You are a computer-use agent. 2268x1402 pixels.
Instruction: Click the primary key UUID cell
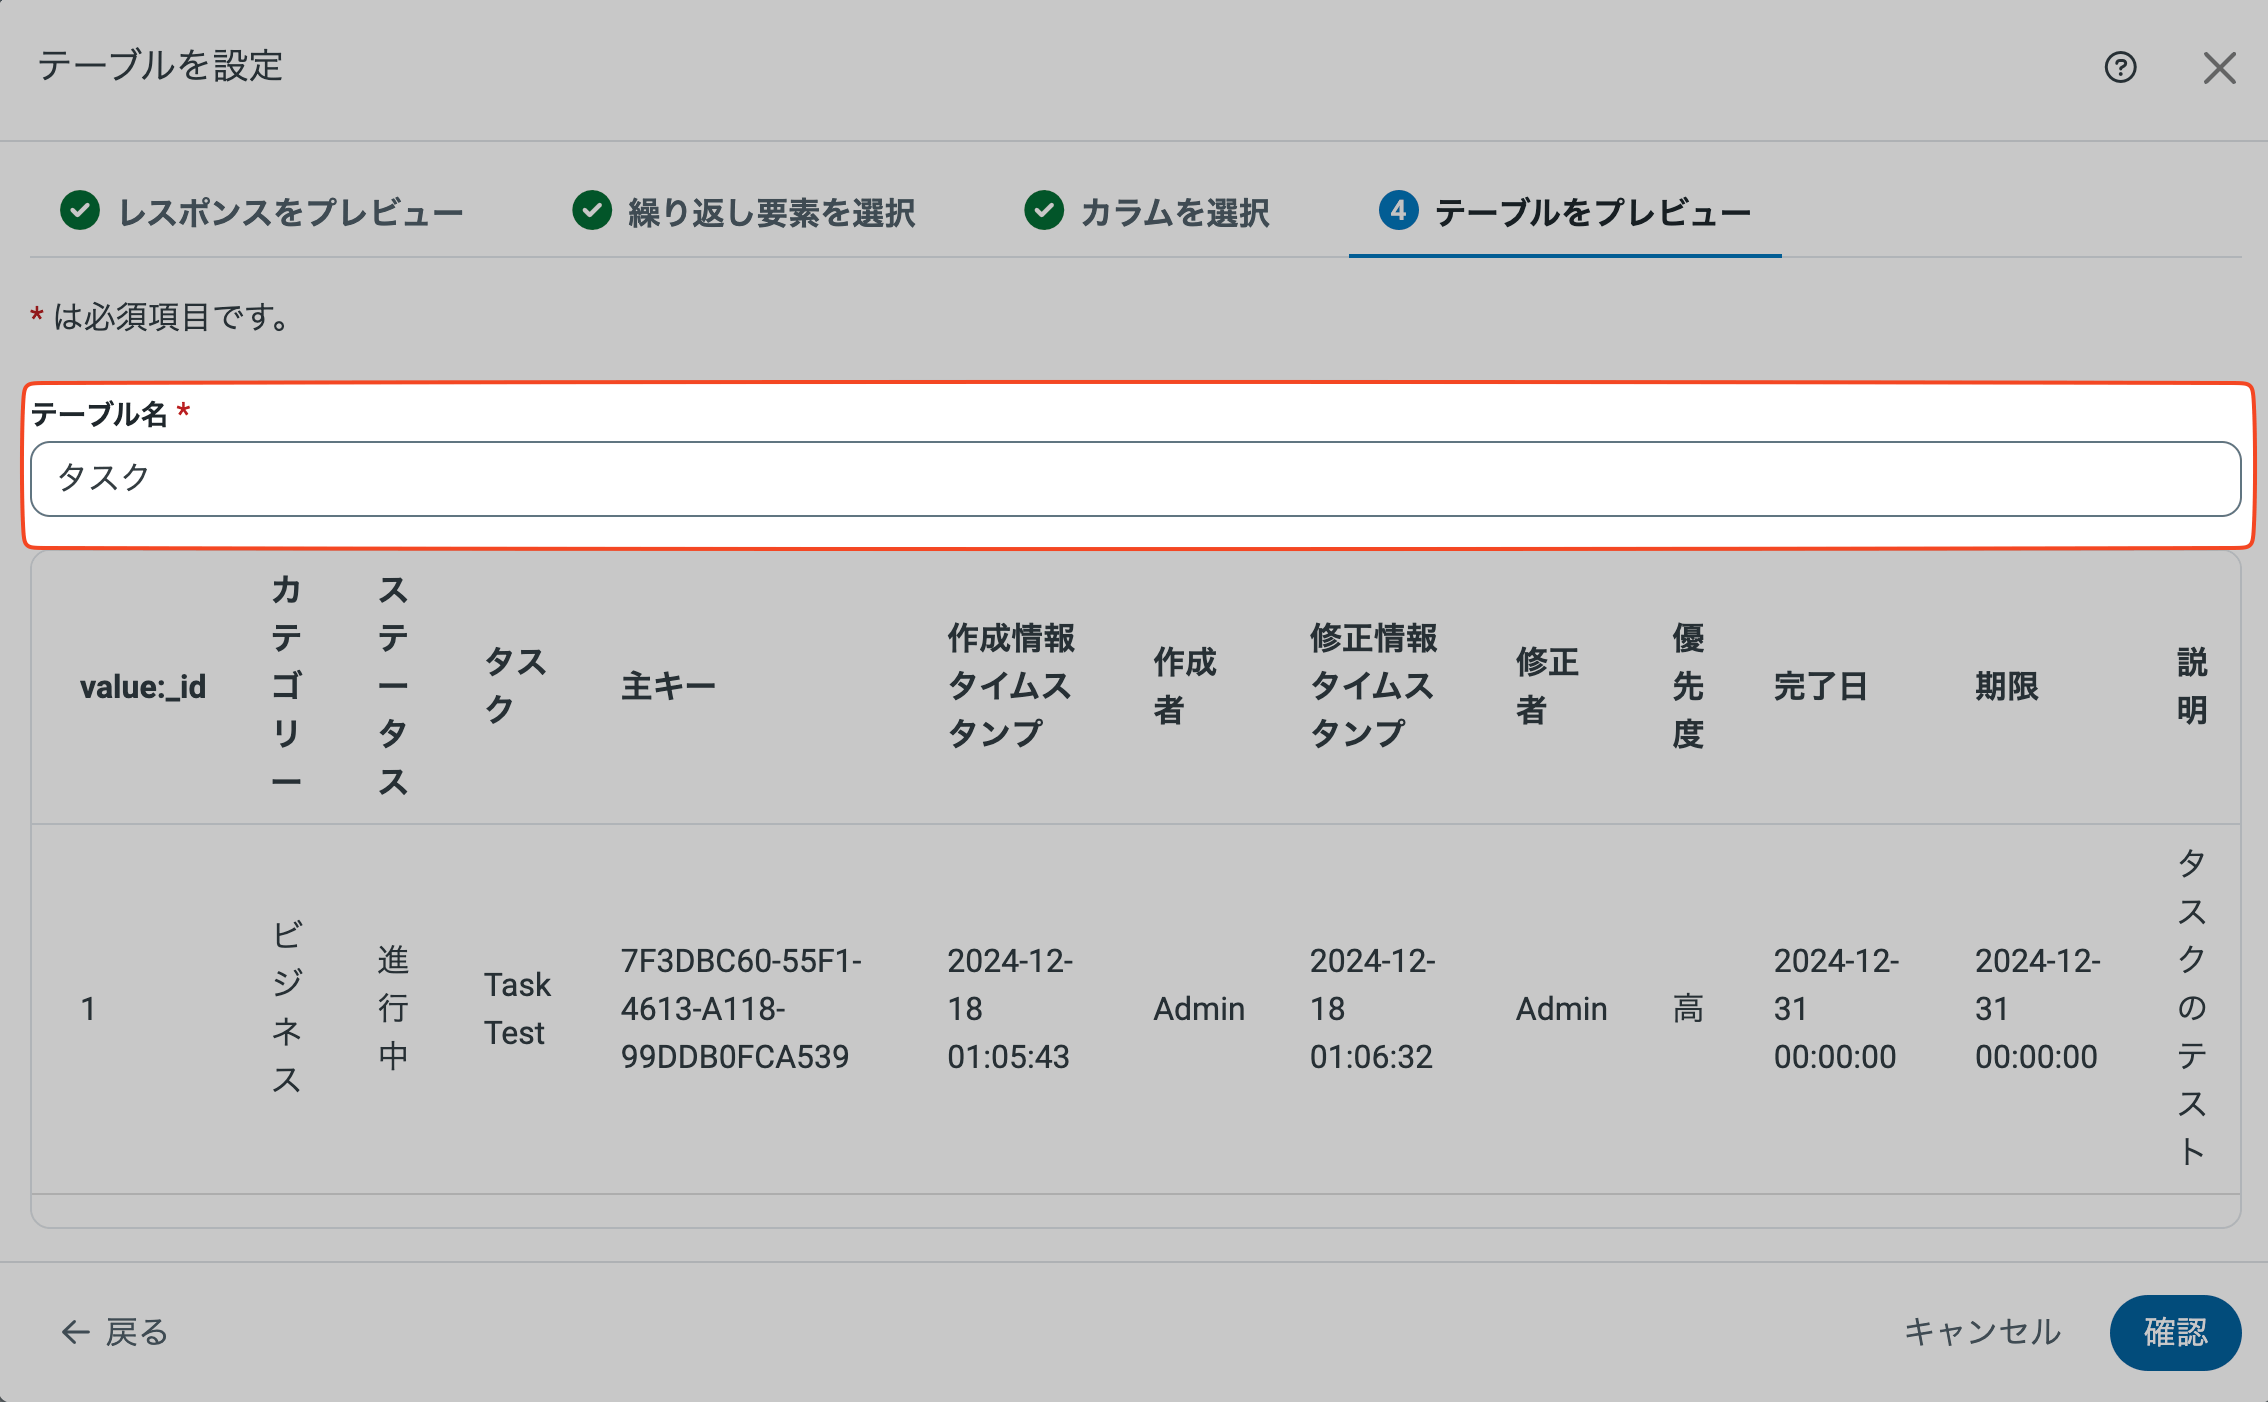(x=740, y=1008)
